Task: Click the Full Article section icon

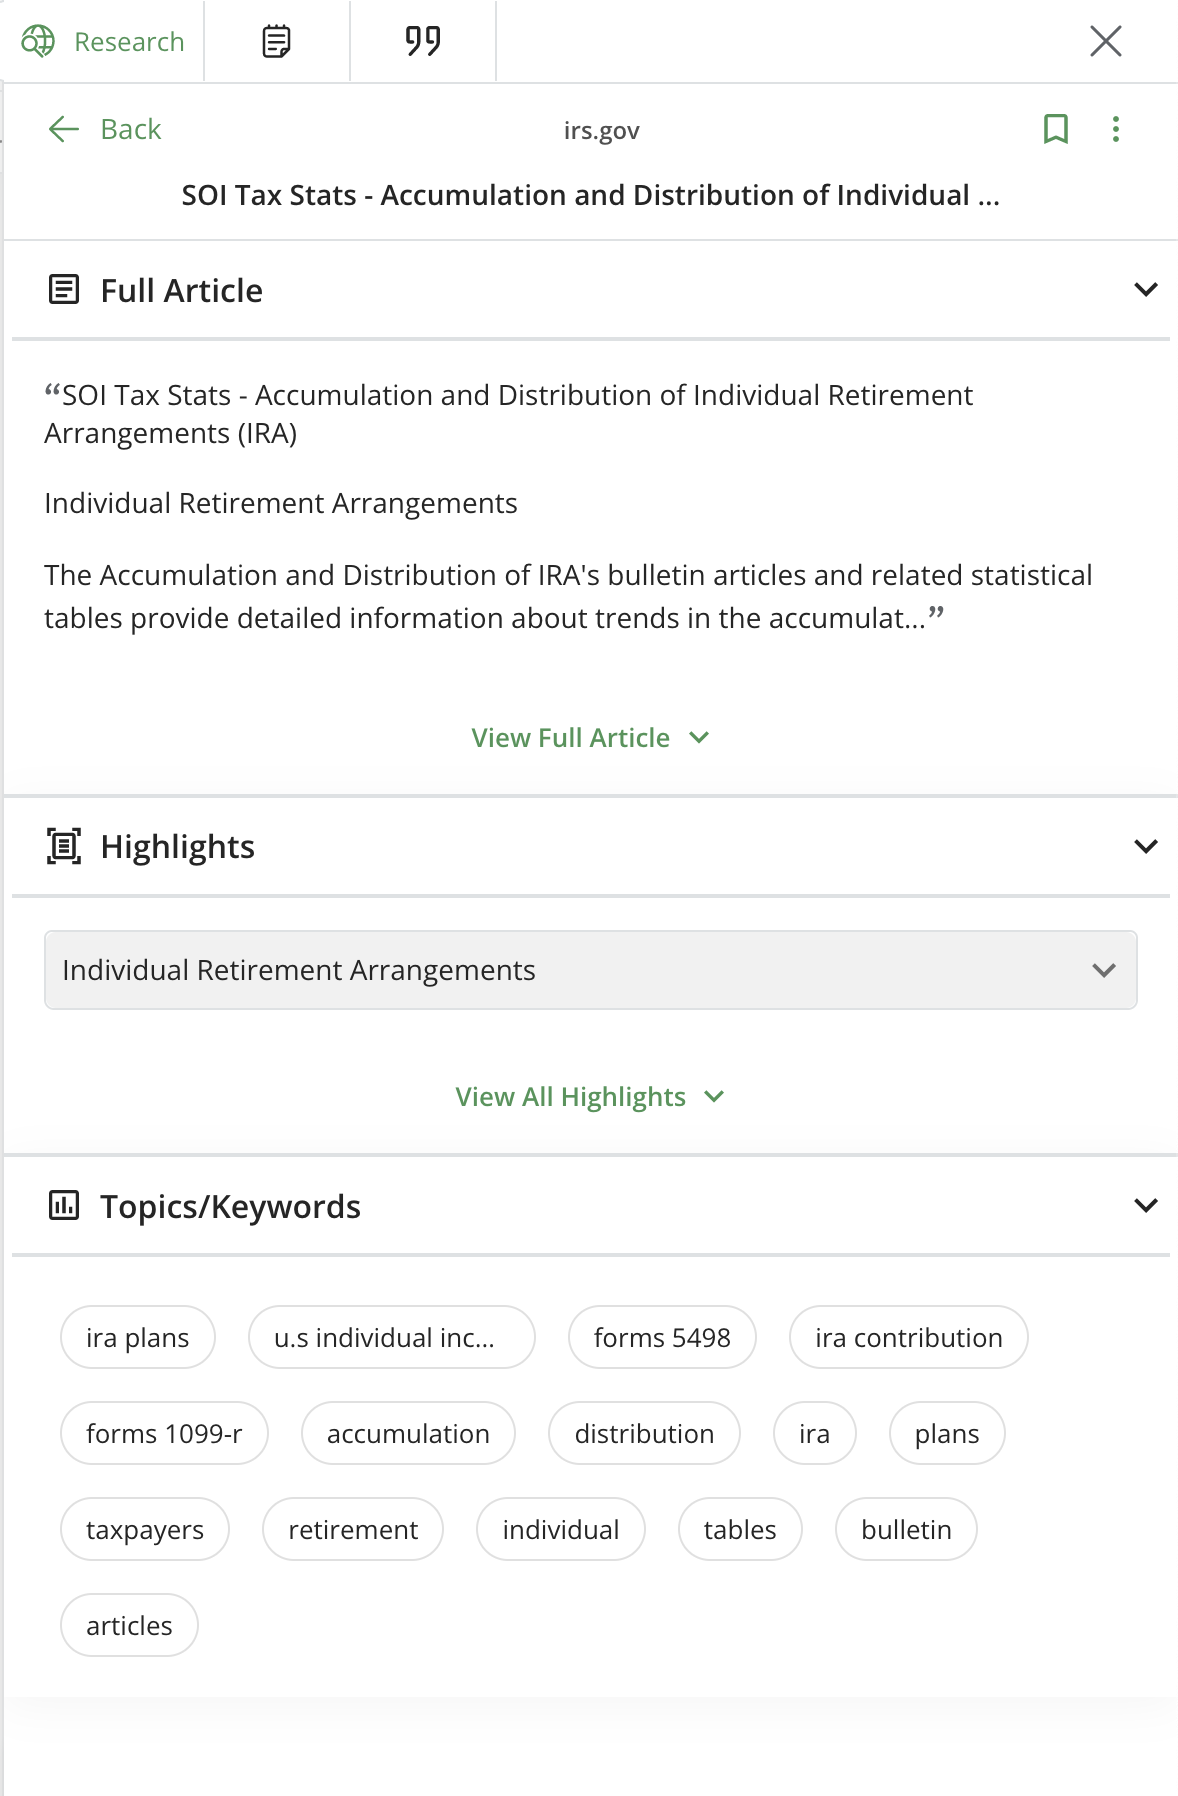Action: coord(64,290)
